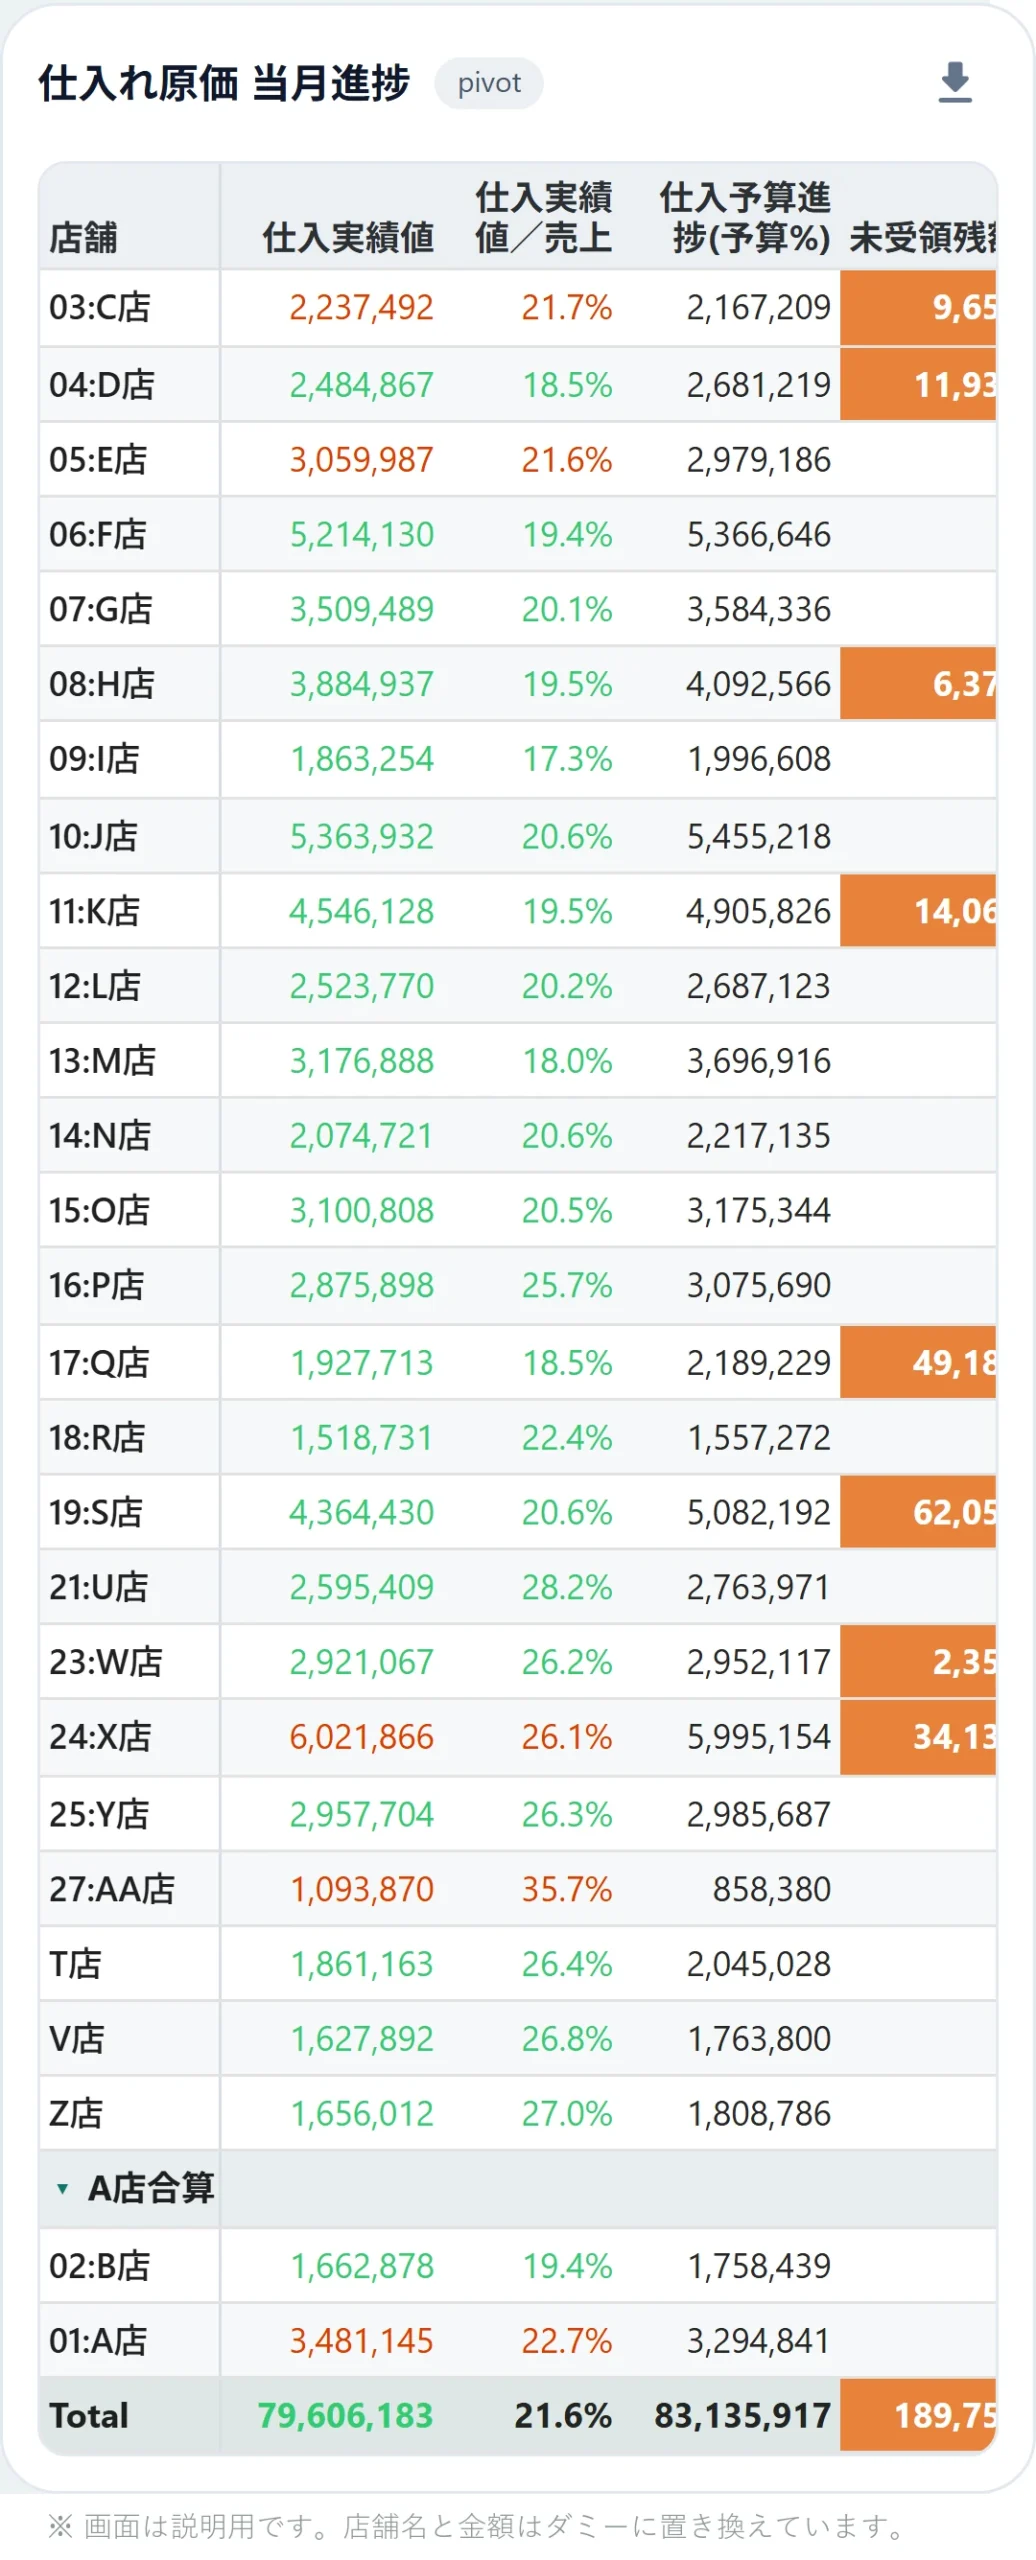Select the 02:B店 row label
The width and height of the screenshot is (1036, 2560).
(x=100, y=2265)
